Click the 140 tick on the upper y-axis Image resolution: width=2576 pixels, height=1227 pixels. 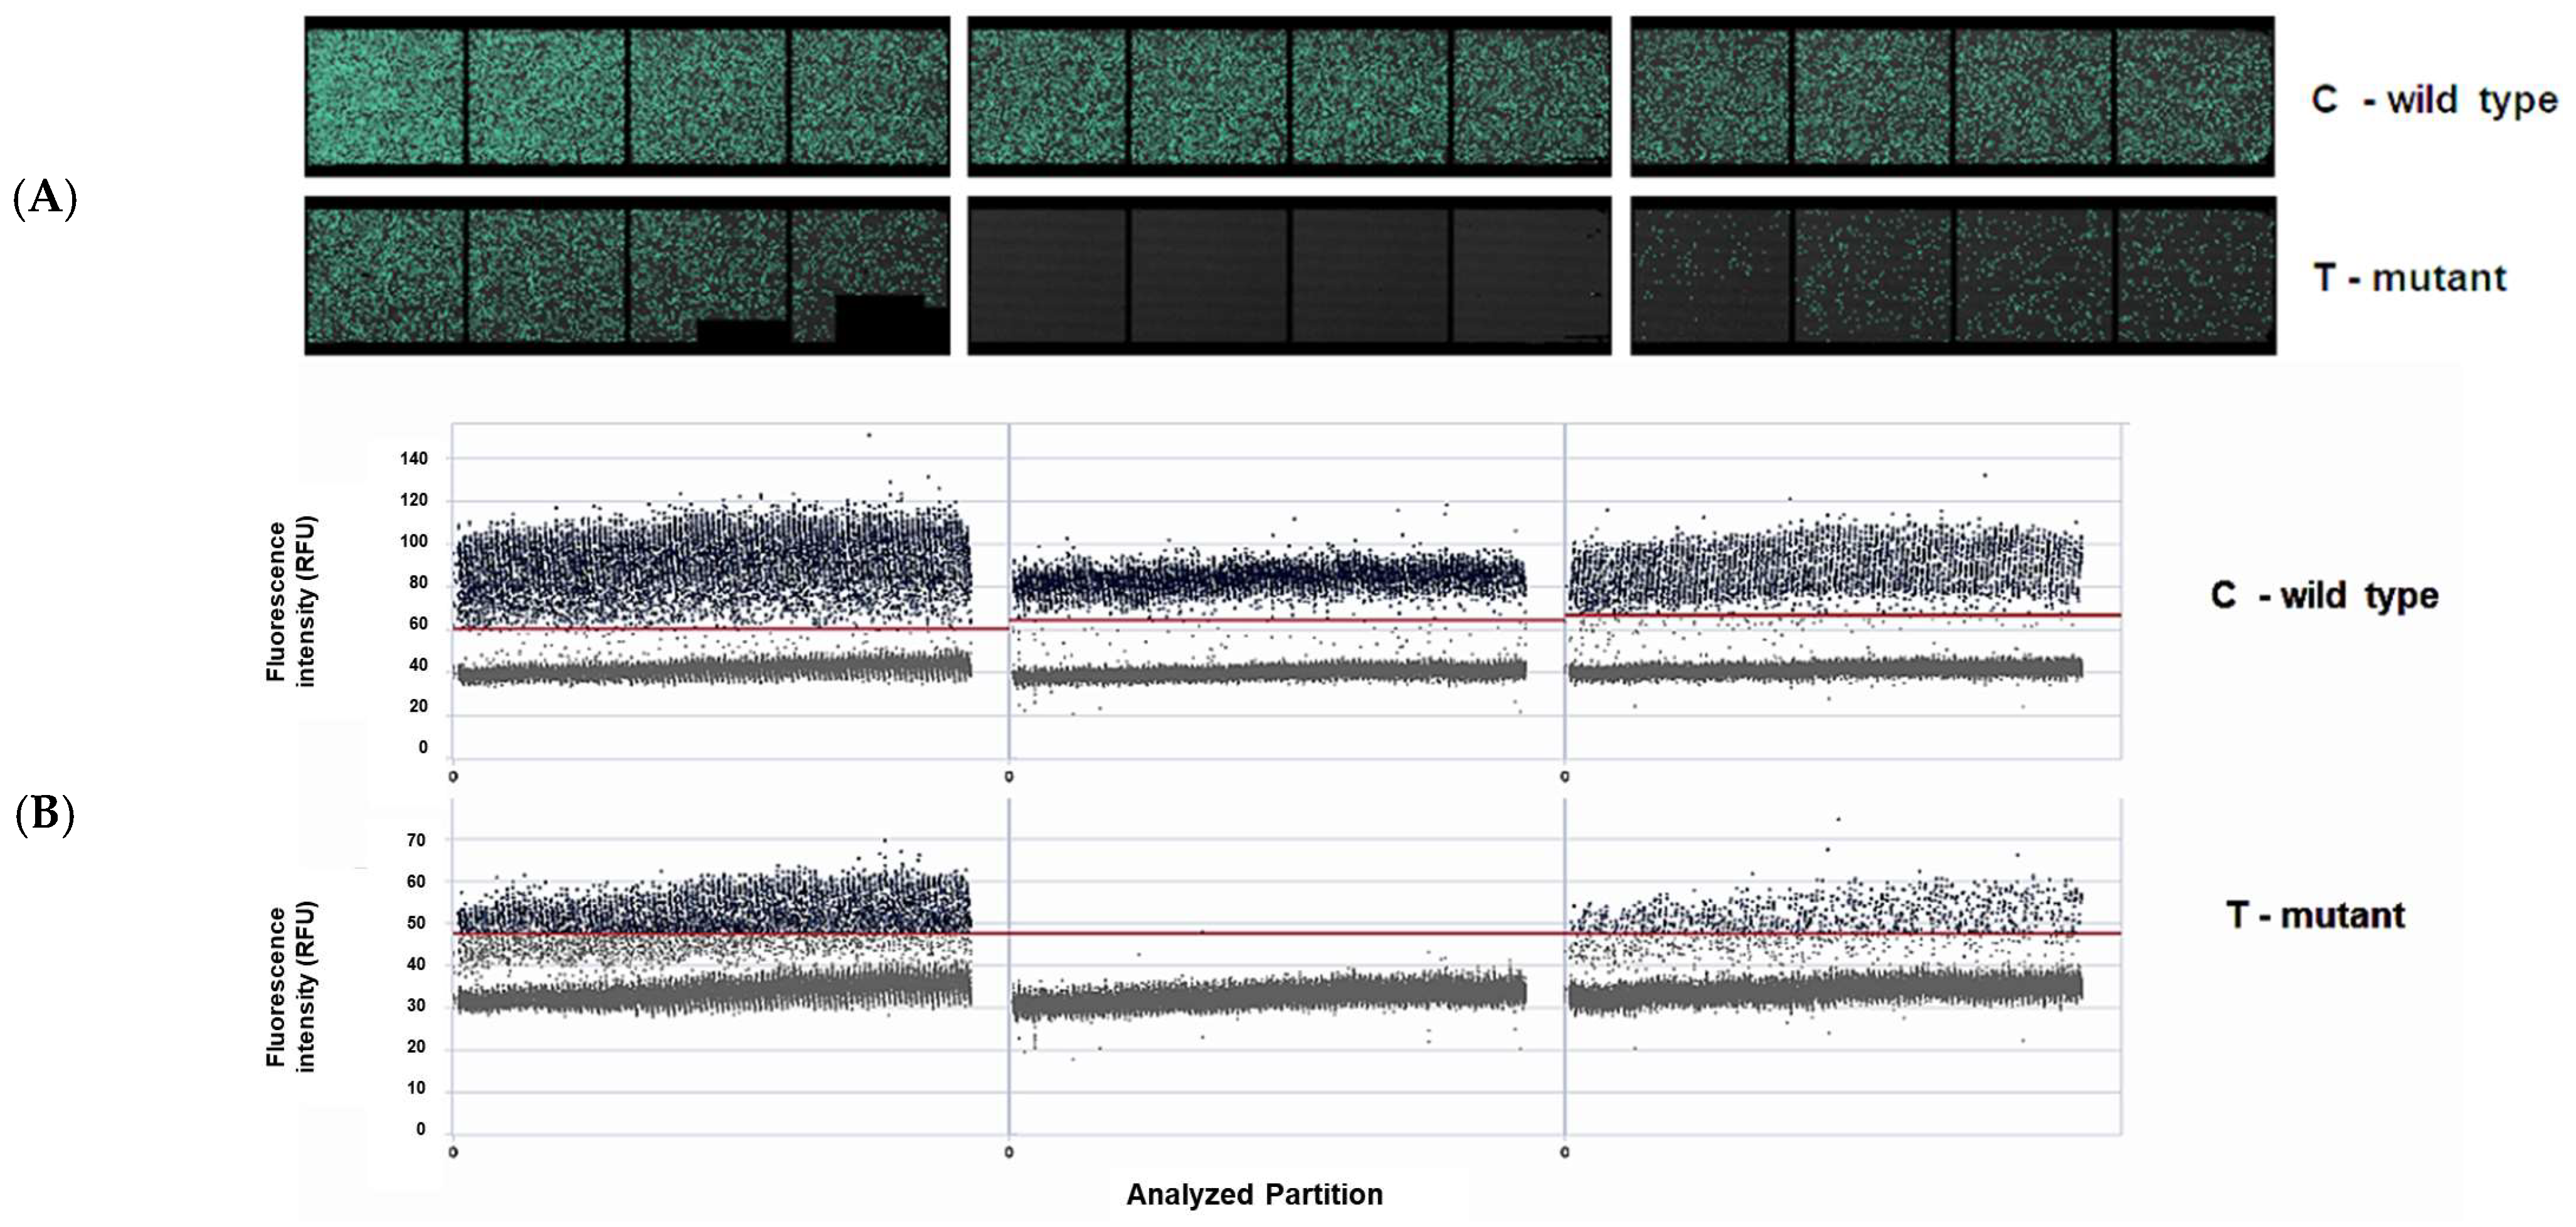click(x=413, y=458)
